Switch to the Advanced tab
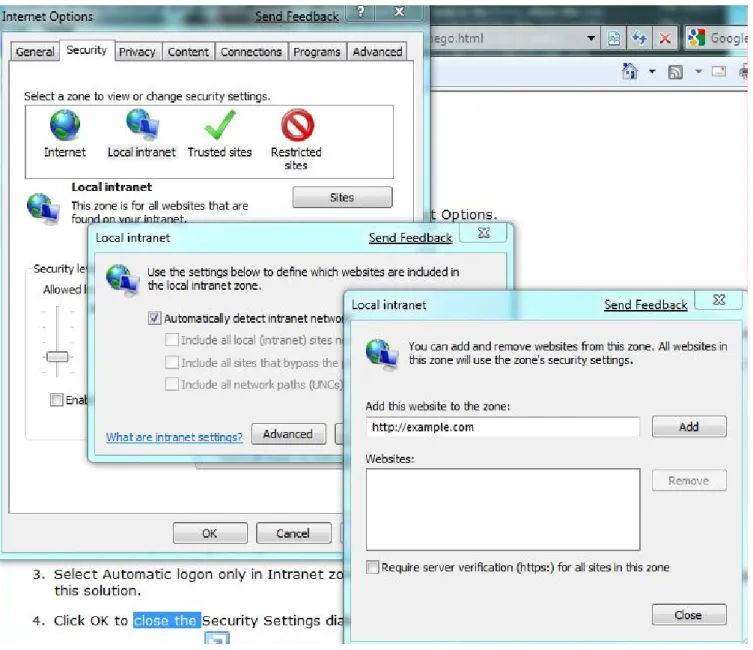Viewport: 753px width, 650px height. 377,51
